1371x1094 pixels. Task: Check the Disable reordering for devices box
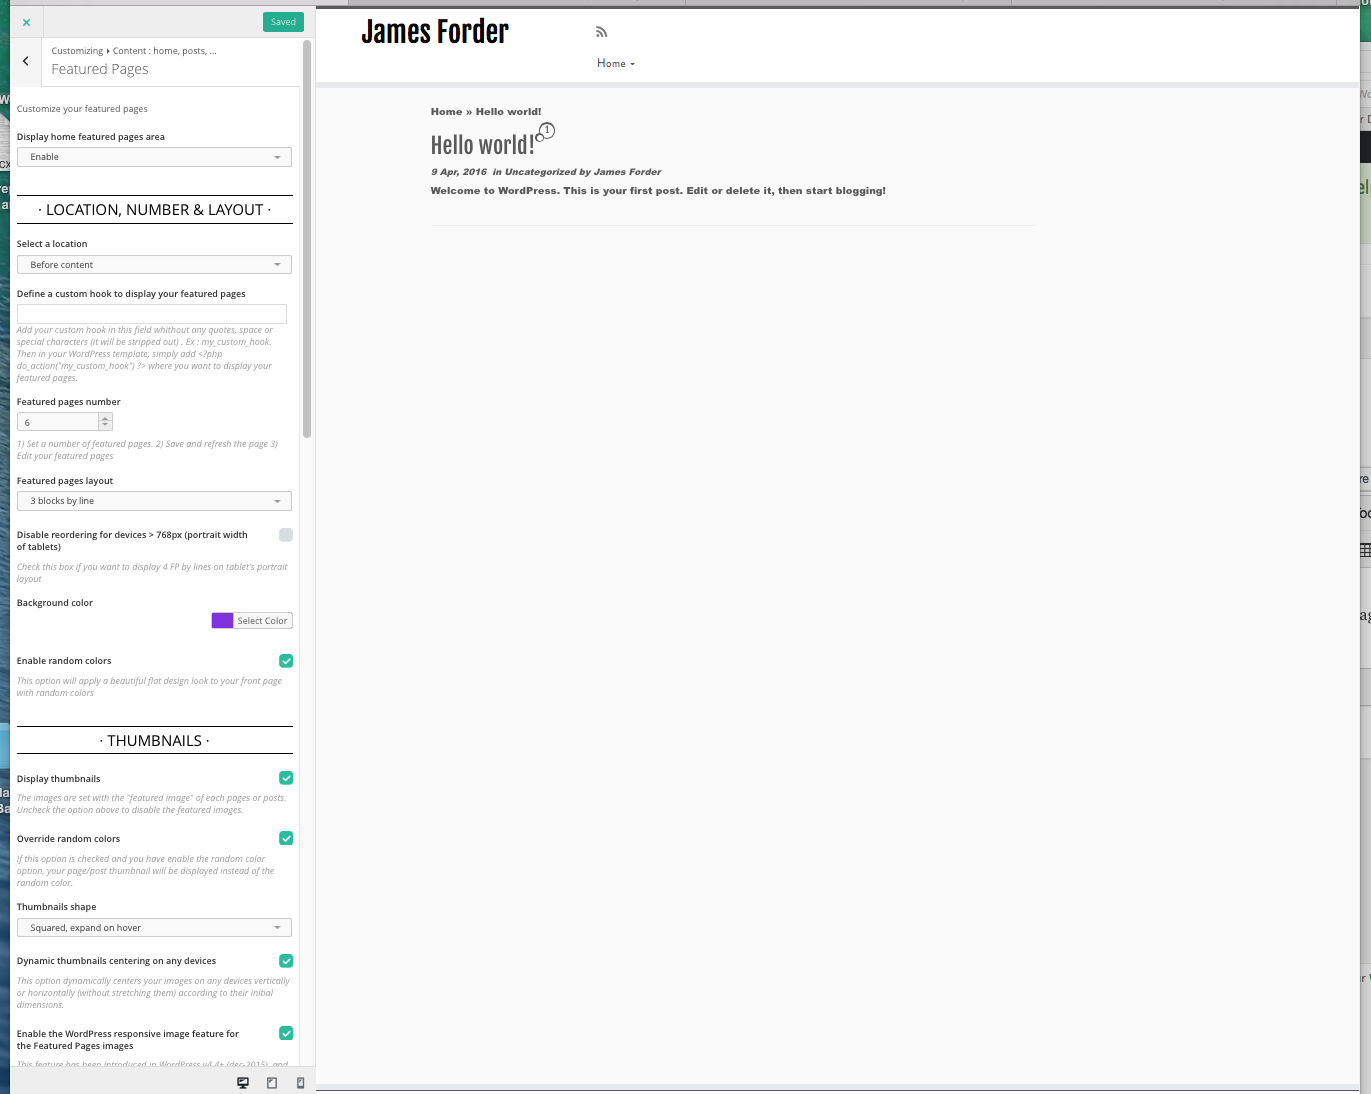[286, 535]
